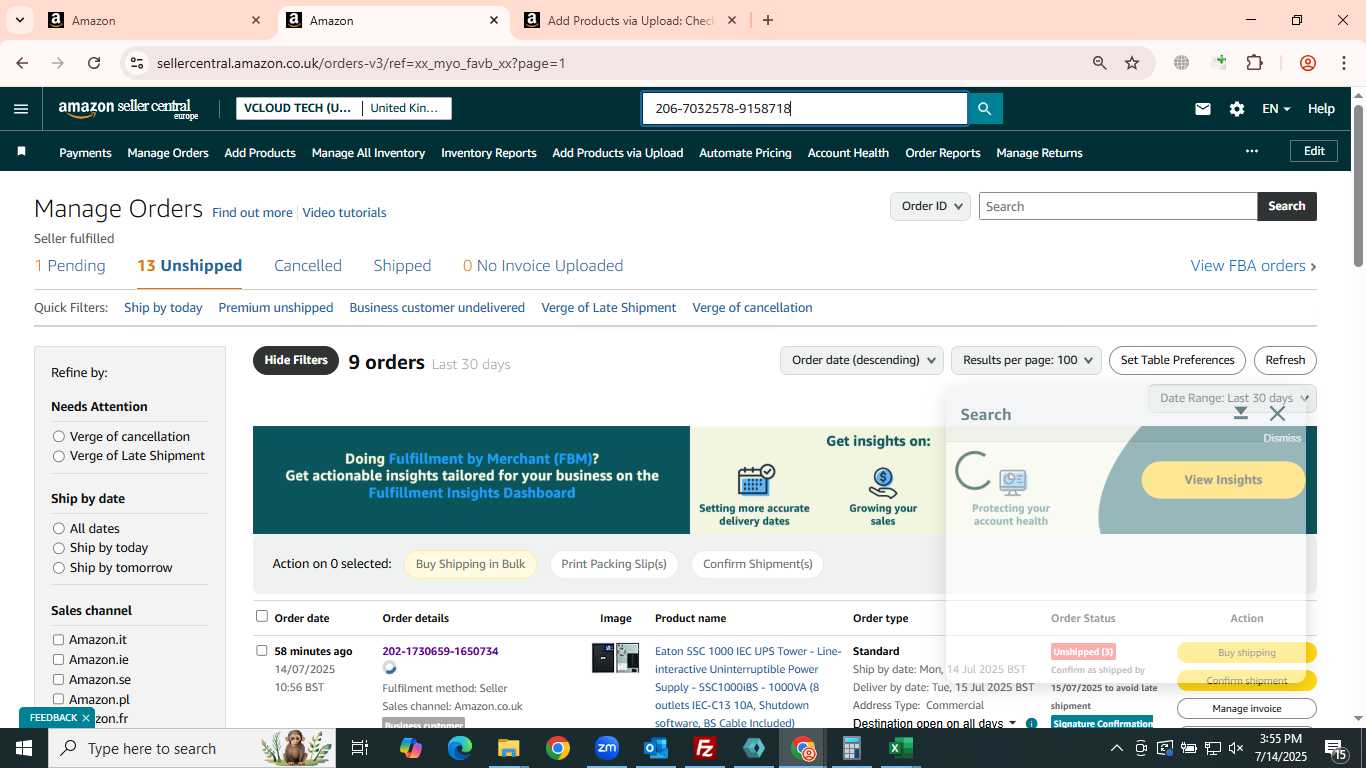The image size is (1366, 768).
Task: Click Set Table Preferences button
Action: (x=1177, y=360)
